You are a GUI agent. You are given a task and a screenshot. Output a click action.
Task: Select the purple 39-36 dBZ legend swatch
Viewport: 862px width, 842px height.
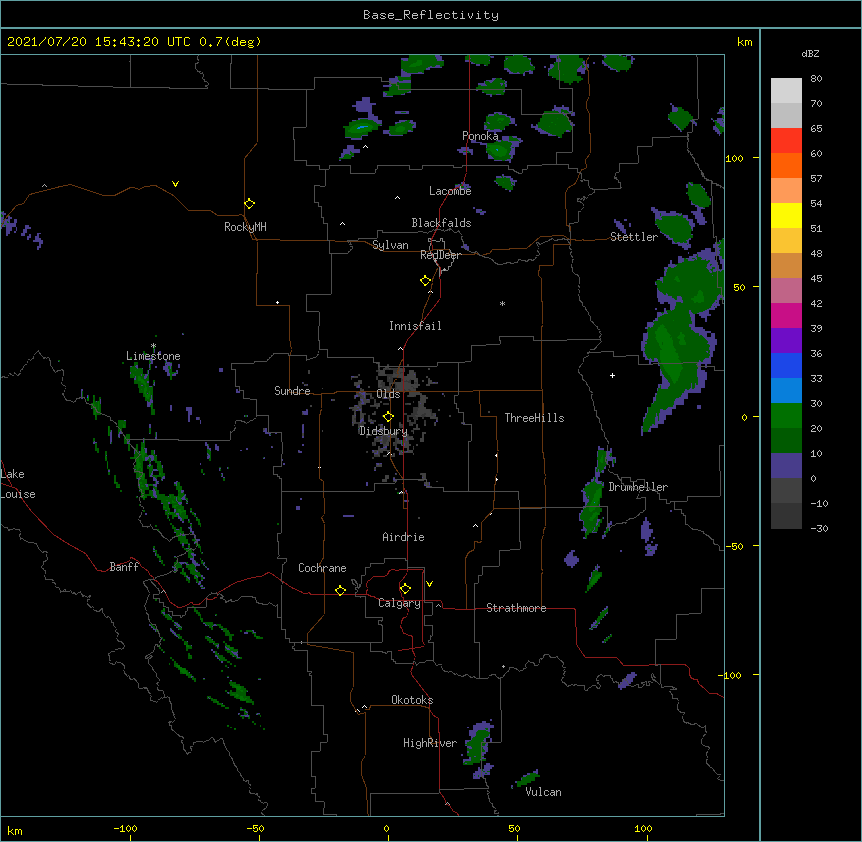coord(786,341)
